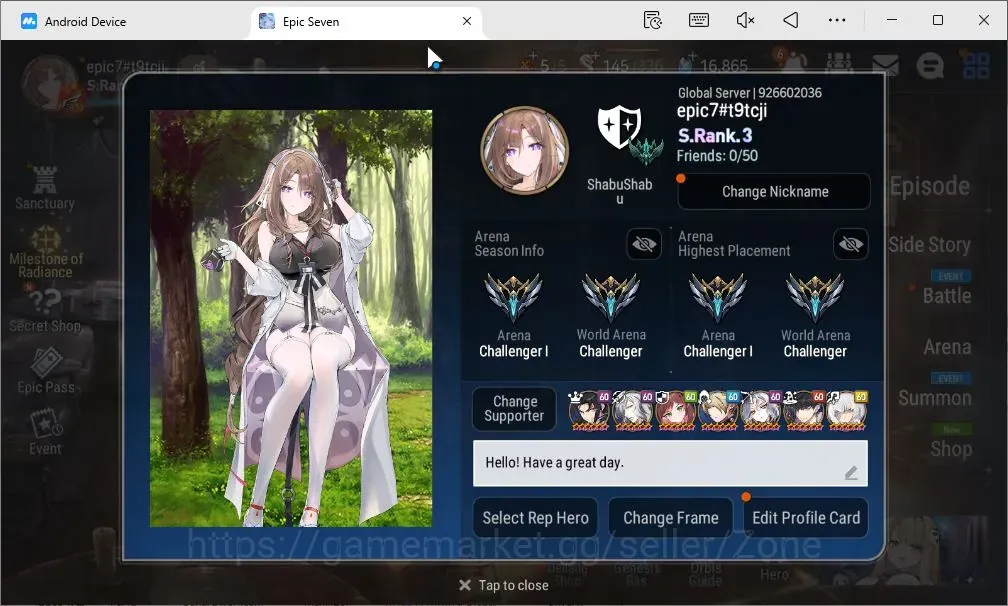Select the fifth supporter hero portrait
1008x606 pixels.
tap(761, 411)
